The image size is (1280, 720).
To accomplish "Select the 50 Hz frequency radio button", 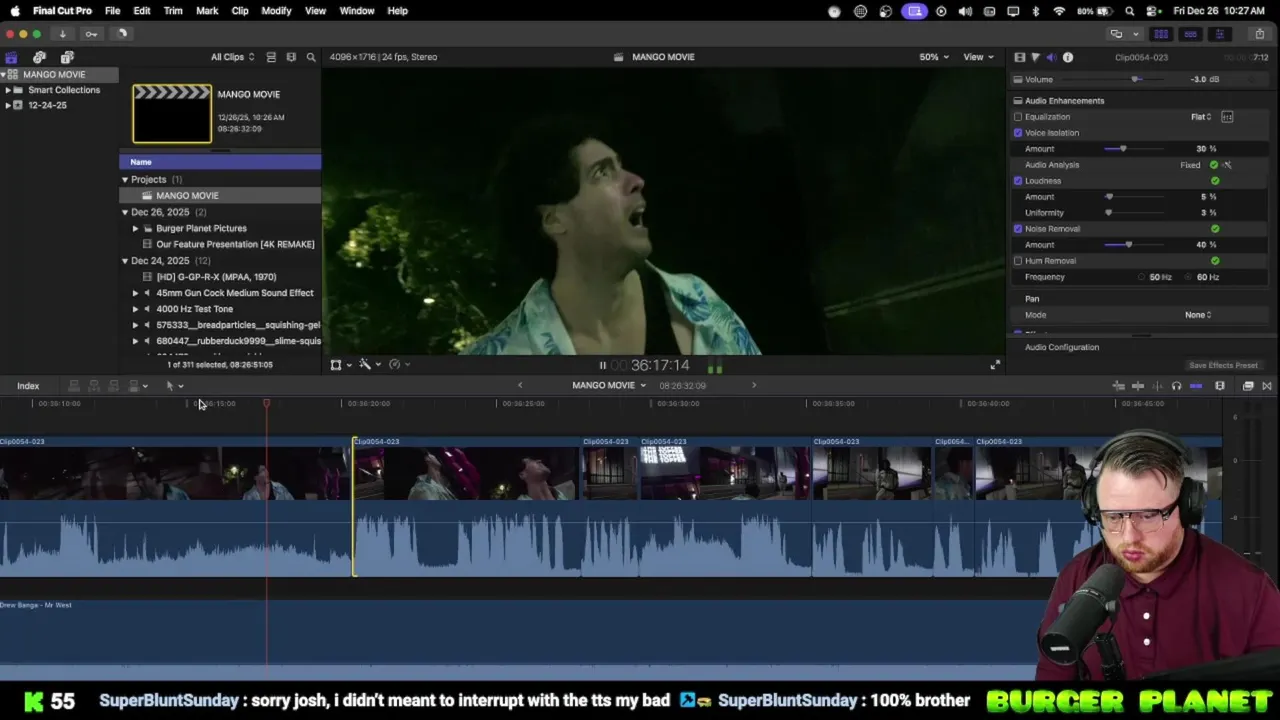I will (x=1142, y=277).
